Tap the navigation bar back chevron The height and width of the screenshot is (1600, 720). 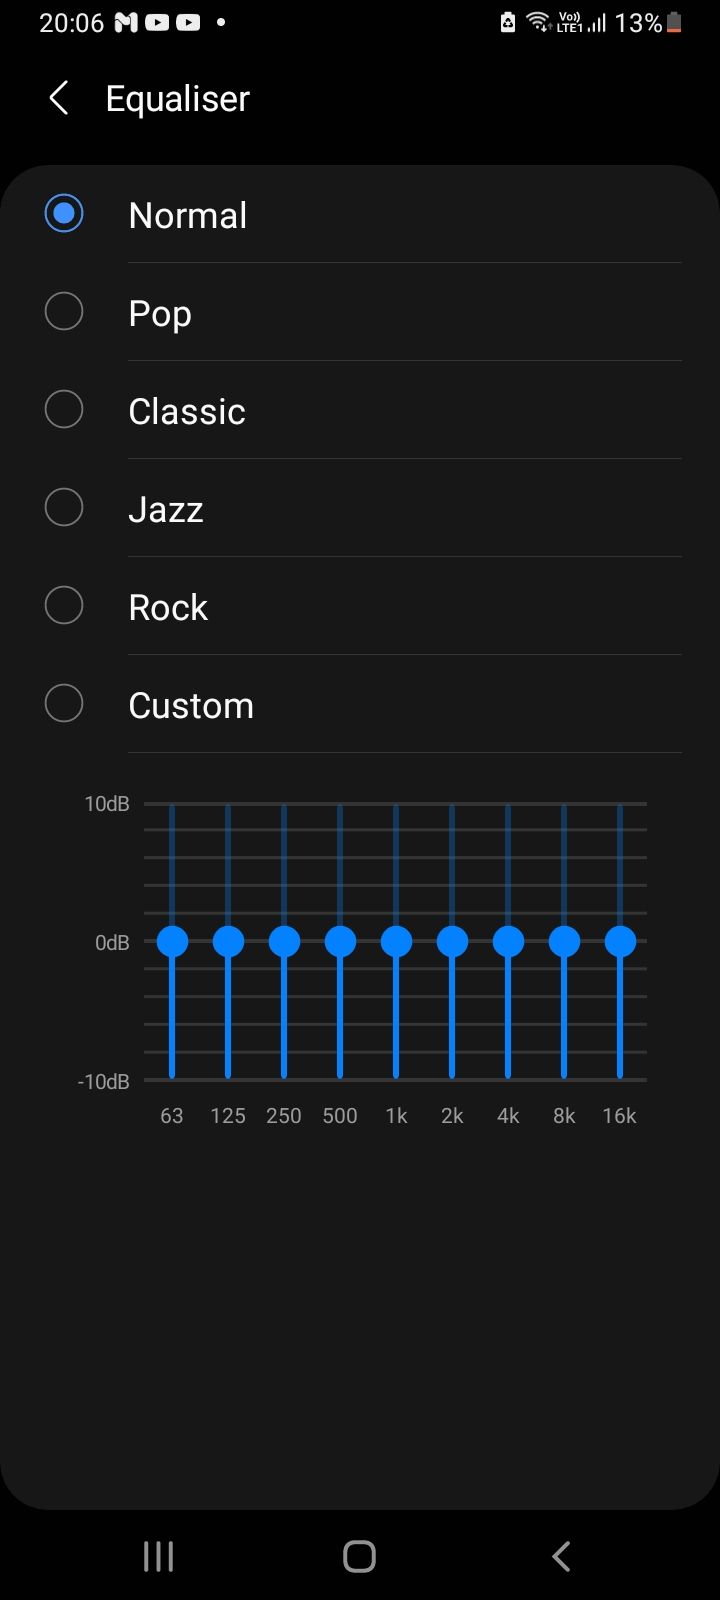coord(561,1556)
